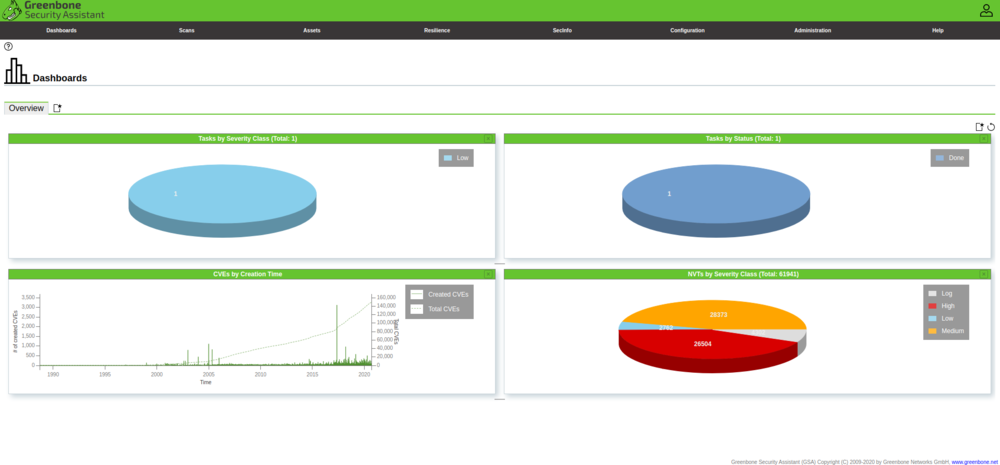Open the Help menu
This screenshot has width=1000, height=465.
(938, 31)
